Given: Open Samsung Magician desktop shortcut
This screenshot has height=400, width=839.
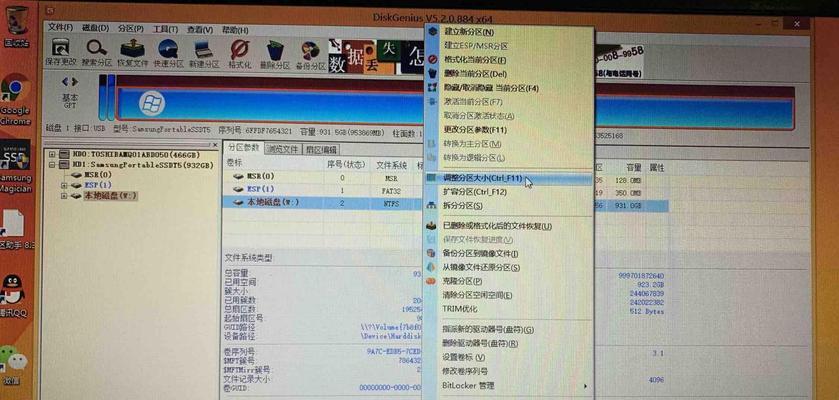Looking at the screenshot, I should 15,167.
